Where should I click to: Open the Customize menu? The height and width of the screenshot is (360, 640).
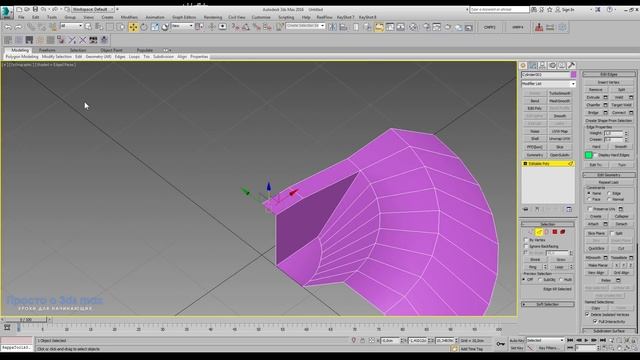point(261,18)
